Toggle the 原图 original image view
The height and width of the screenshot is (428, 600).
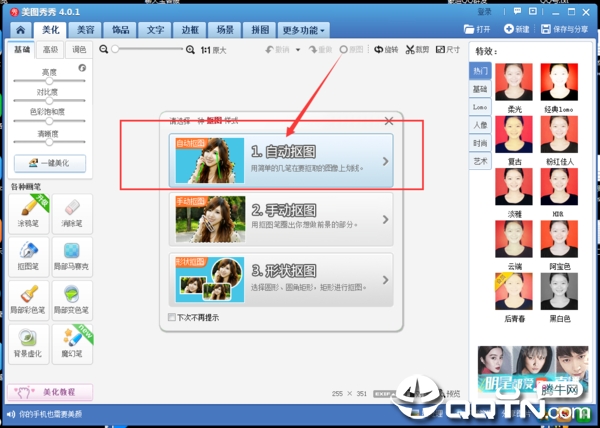point(351,50)
